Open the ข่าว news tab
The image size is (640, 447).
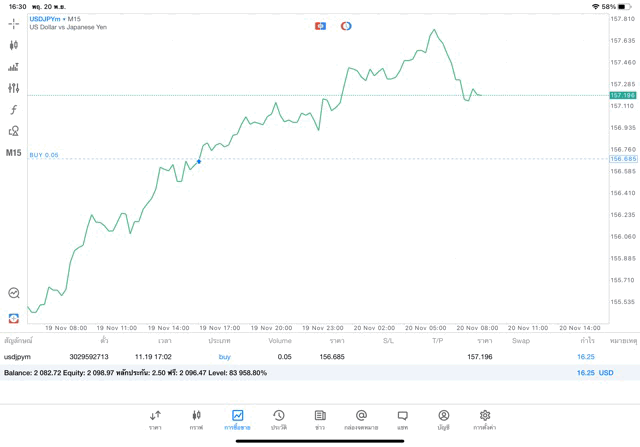point(320,419)
